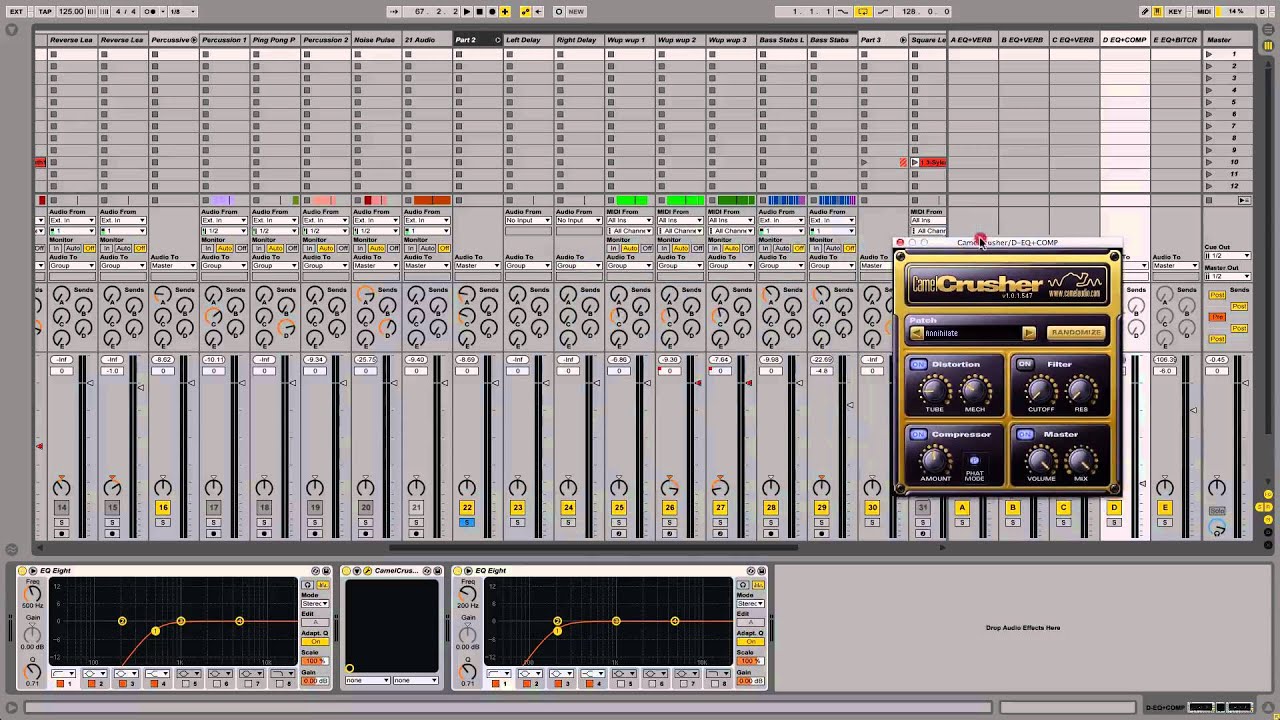
Task: Toggle the KEY map mode switch
Action: click(x=1175, y=11)
